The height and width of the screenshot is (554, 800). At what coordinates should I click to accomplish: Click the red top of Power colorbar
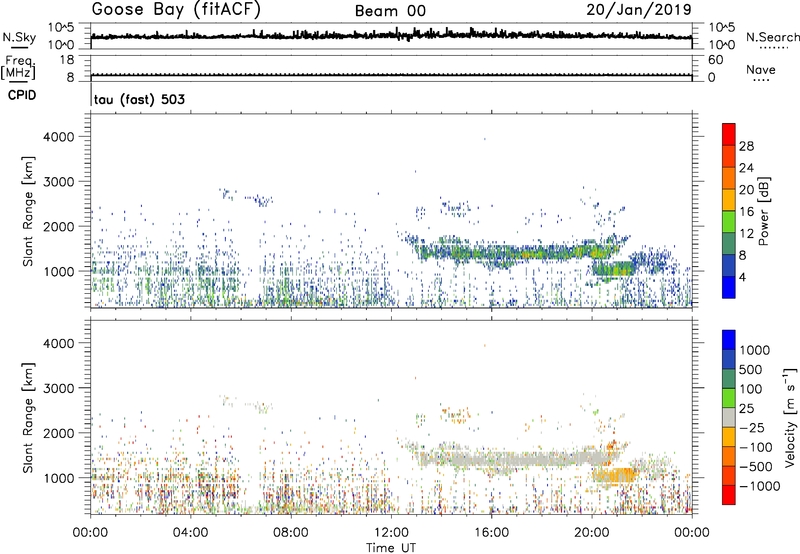coord(729,134)
